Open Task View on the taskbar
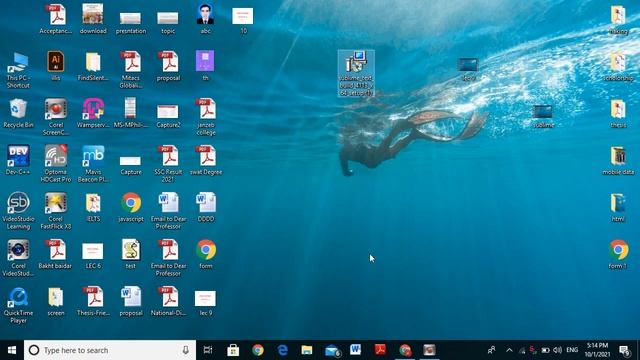 208,350
